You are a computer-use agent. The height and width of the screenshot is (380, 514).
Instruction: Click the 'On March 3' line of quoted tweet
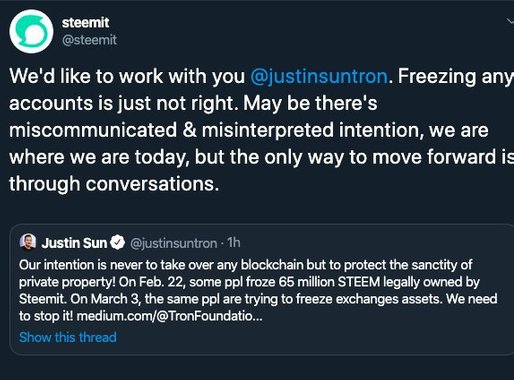(x=258, y=299)
